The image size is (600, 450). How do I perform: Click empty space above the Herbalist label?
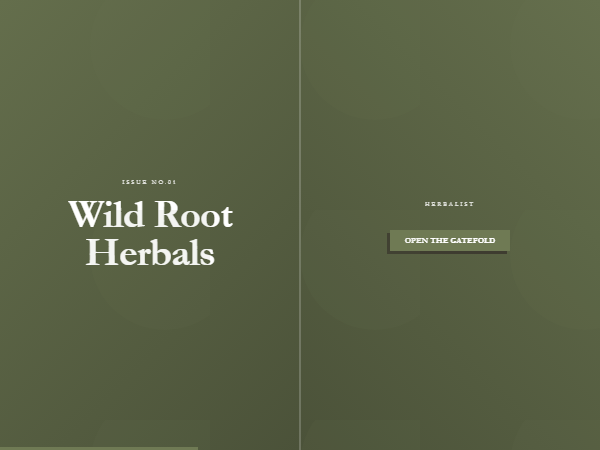pos(449,107)
